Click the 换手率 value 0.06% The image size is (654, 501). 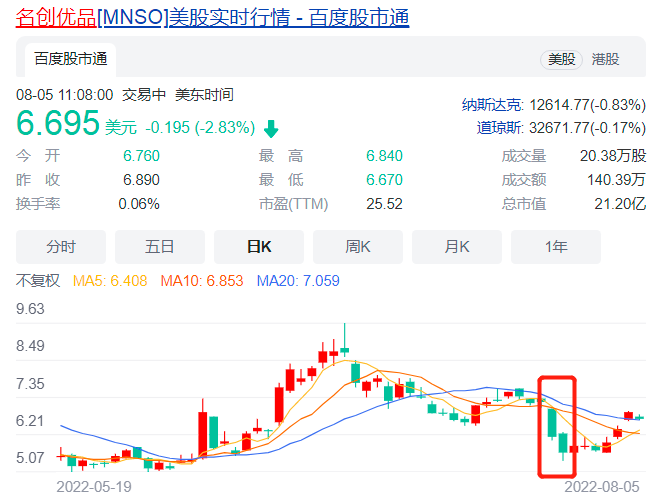click(139, 204)
